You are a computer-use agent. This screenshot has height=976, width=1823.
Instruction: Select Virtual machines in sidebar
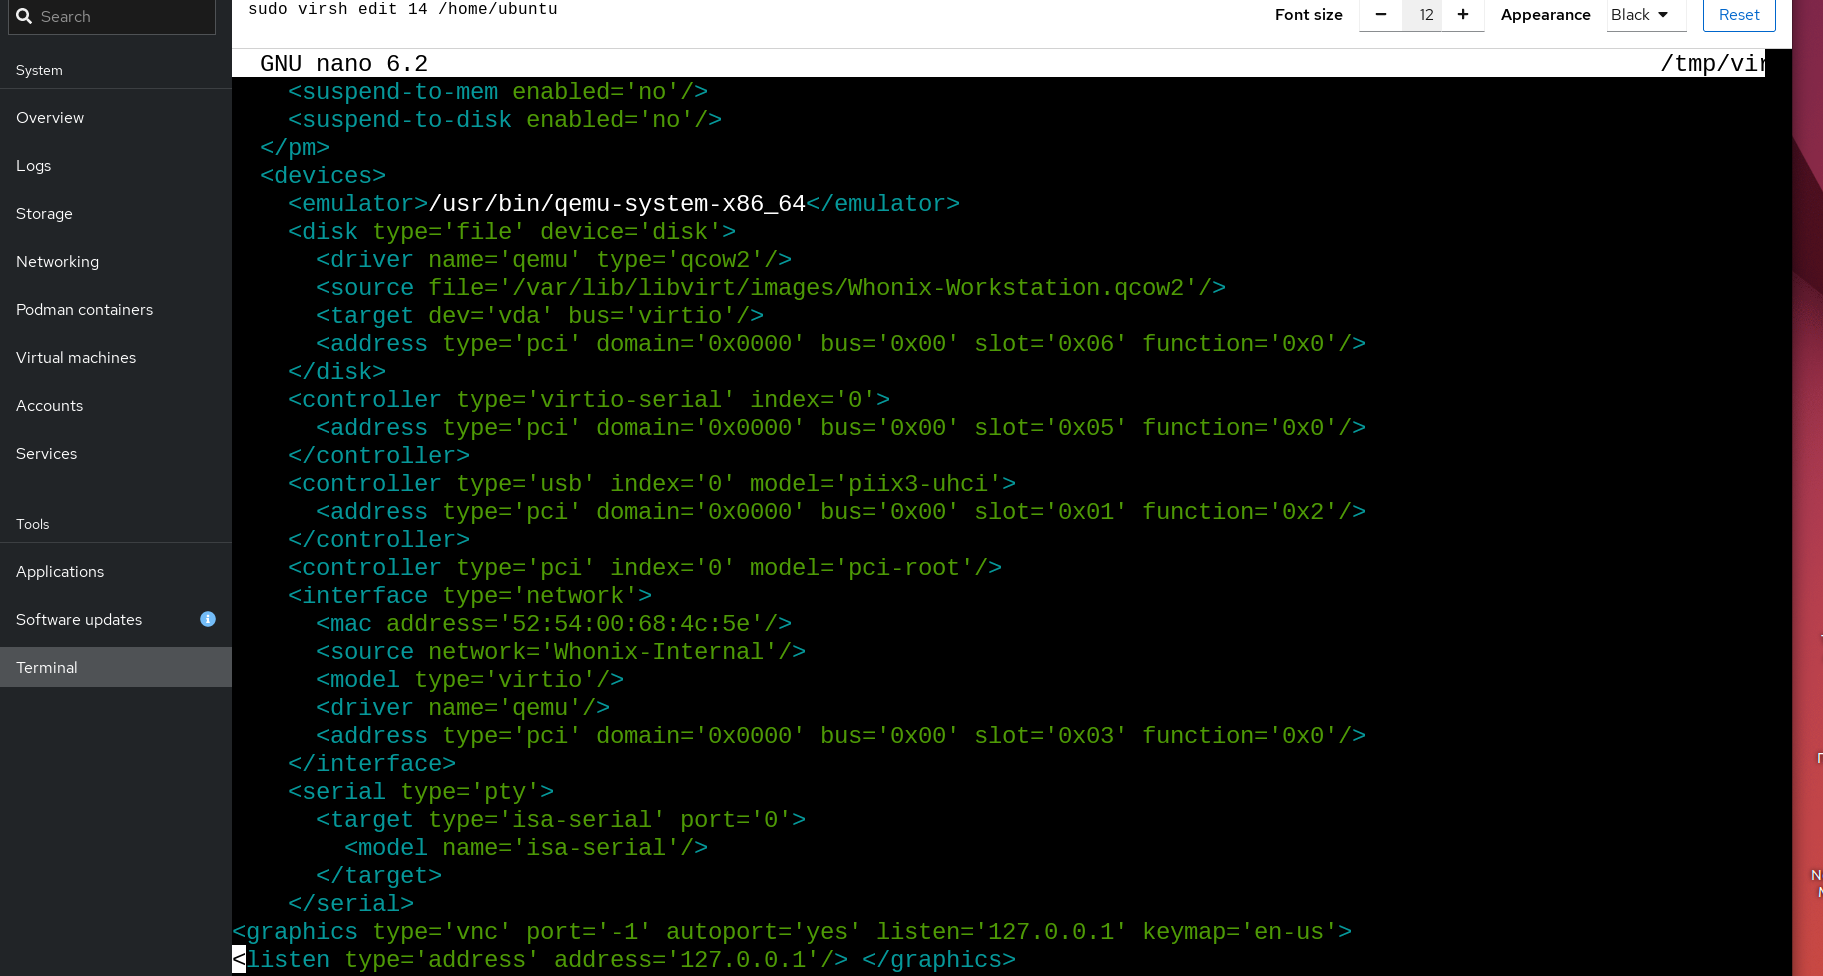(76, 358)
